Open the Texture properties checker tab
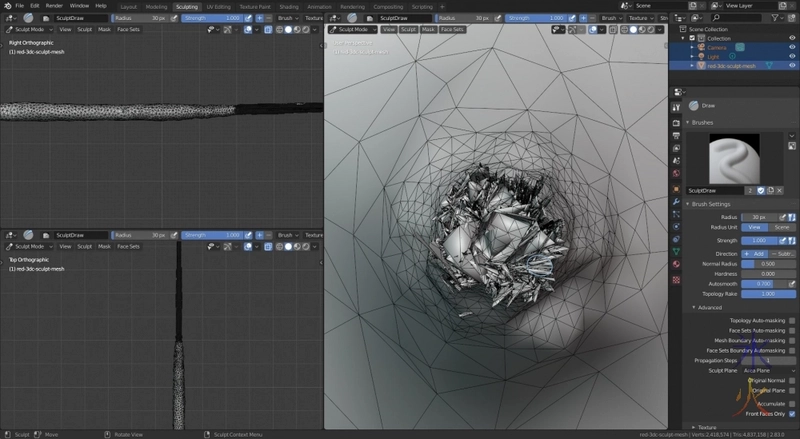The width and height of the screenshot is (800, 439). coord(676,280)
